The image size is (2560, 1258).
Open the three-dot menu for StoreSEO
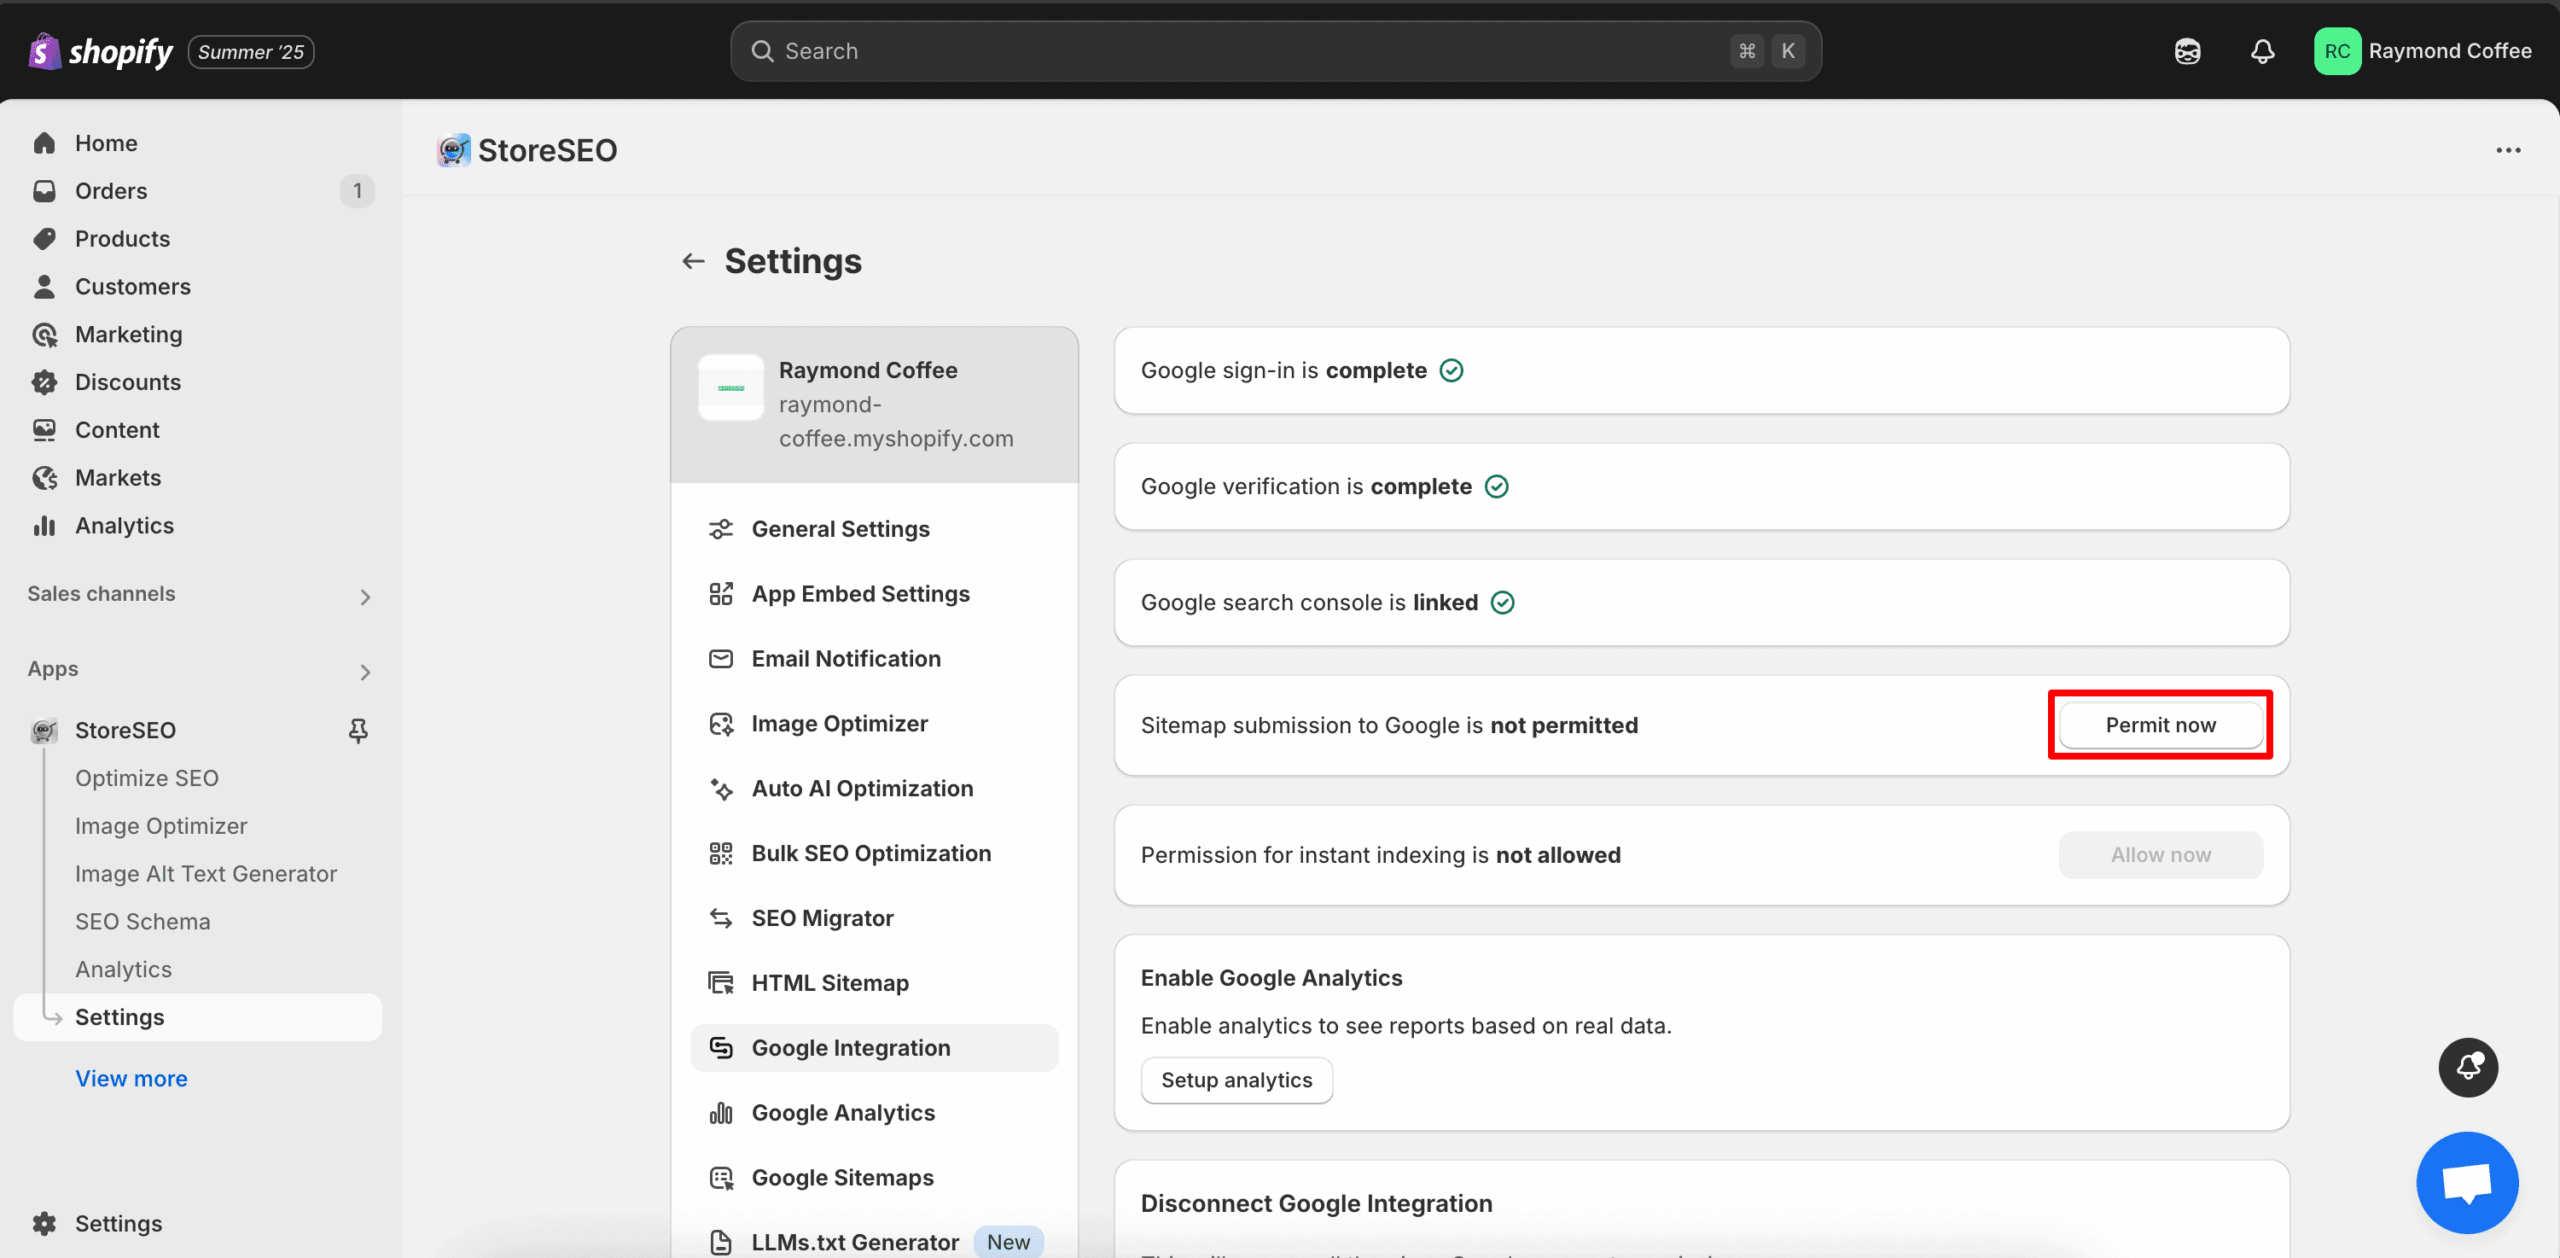click(x=2508, y=150)
